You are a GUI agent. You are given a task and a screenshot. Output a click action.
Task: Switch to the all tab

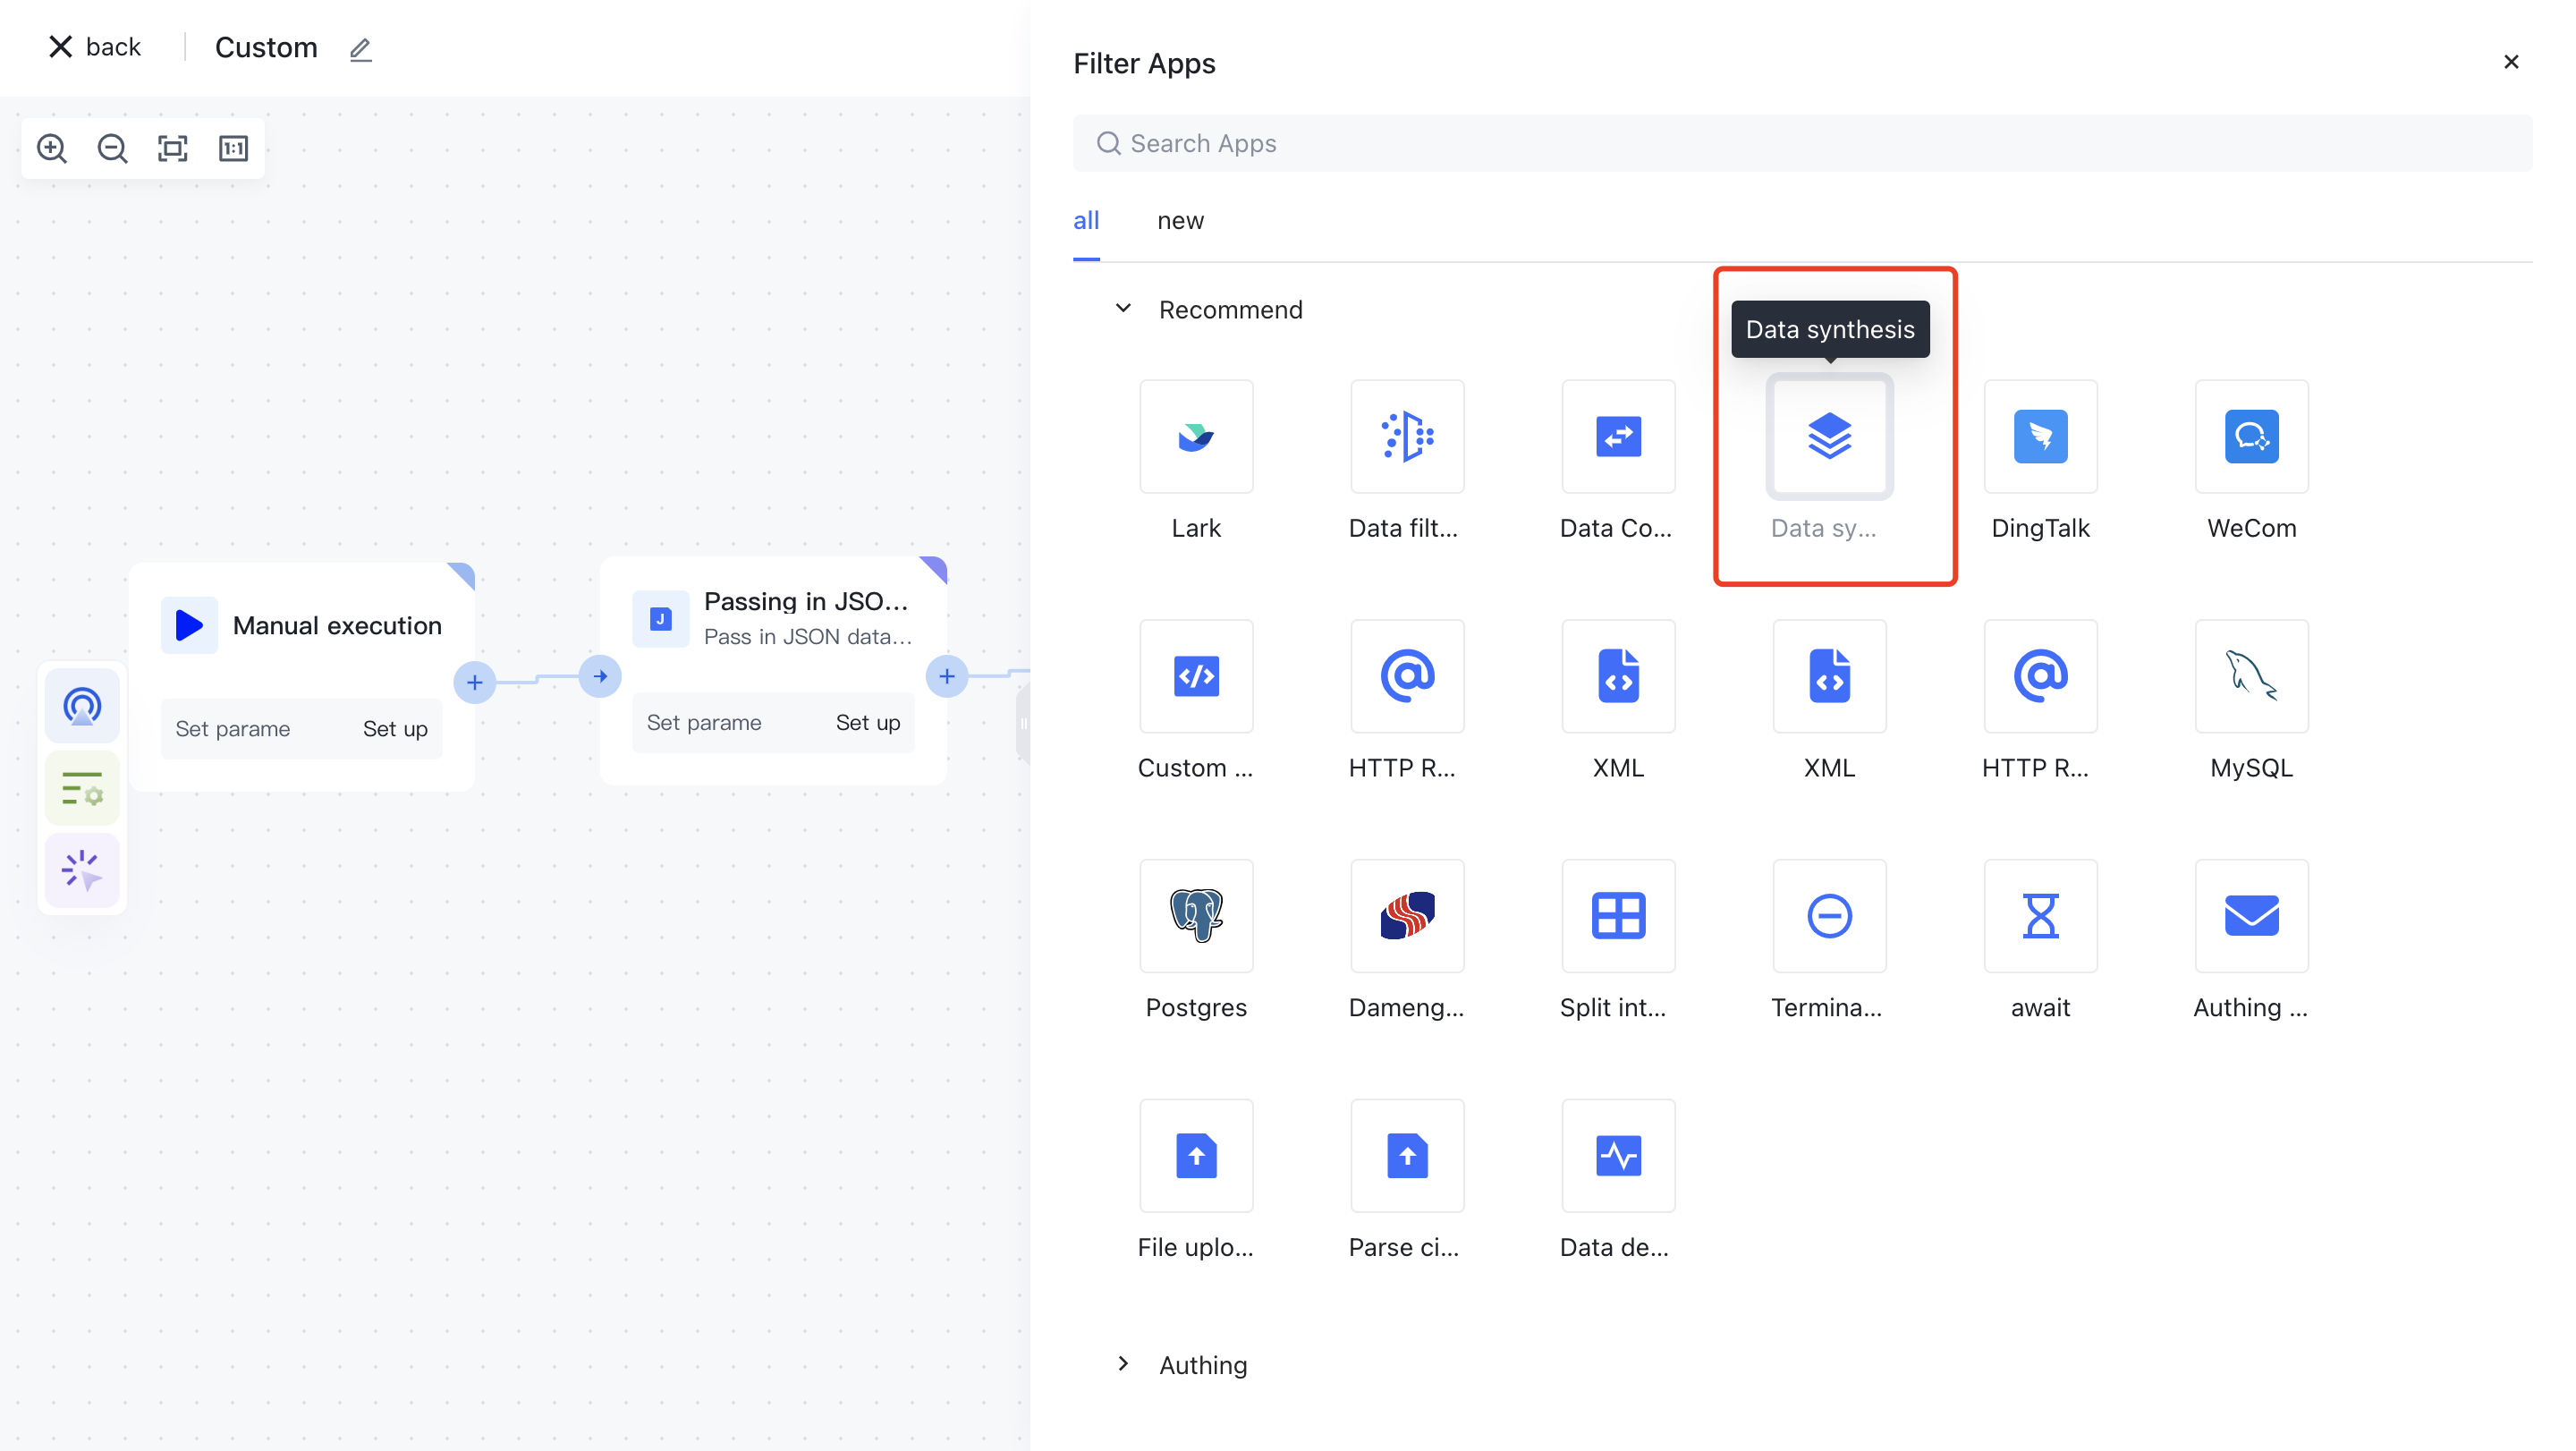tap(1086, 221)
